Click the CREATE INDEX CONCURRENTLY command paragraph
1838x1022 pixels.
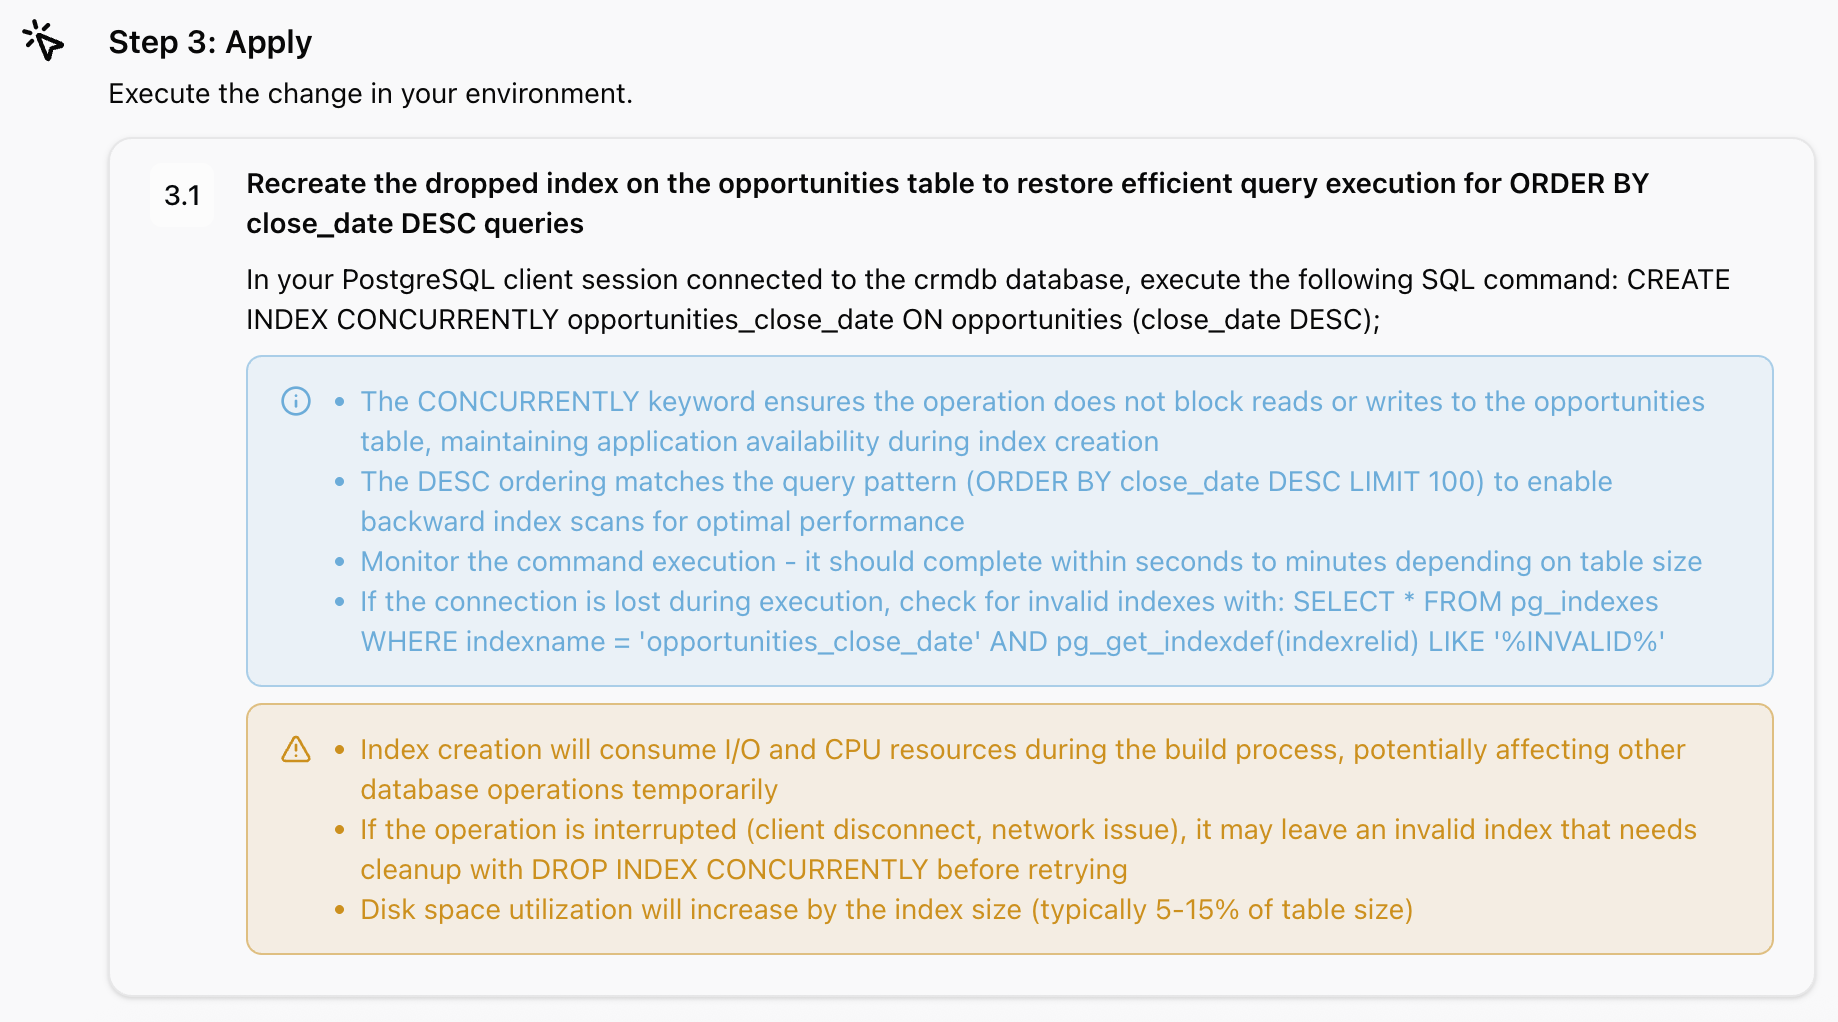987,299
